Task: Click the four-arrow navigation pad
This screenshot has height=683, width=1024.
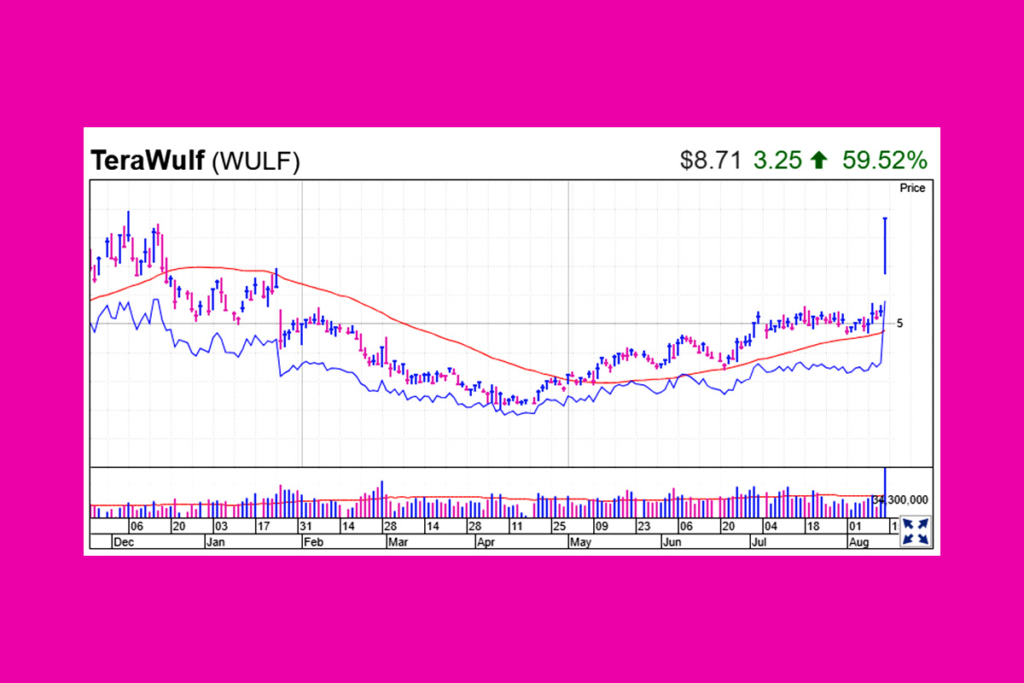Action: pyautogui.click(x=916, y=531)
